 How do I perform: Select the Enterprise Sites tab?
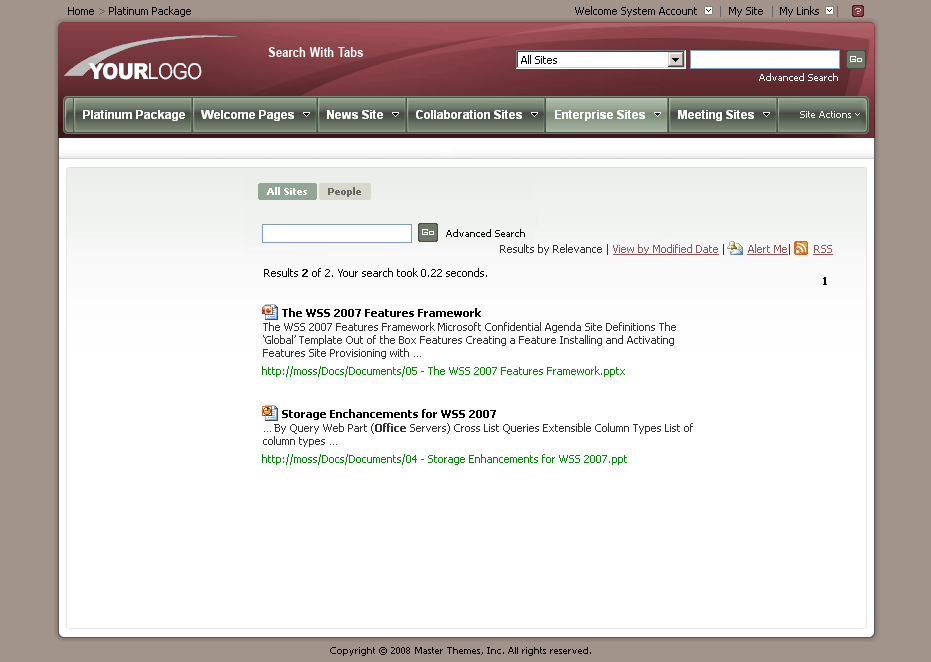[x=599, y=114]
